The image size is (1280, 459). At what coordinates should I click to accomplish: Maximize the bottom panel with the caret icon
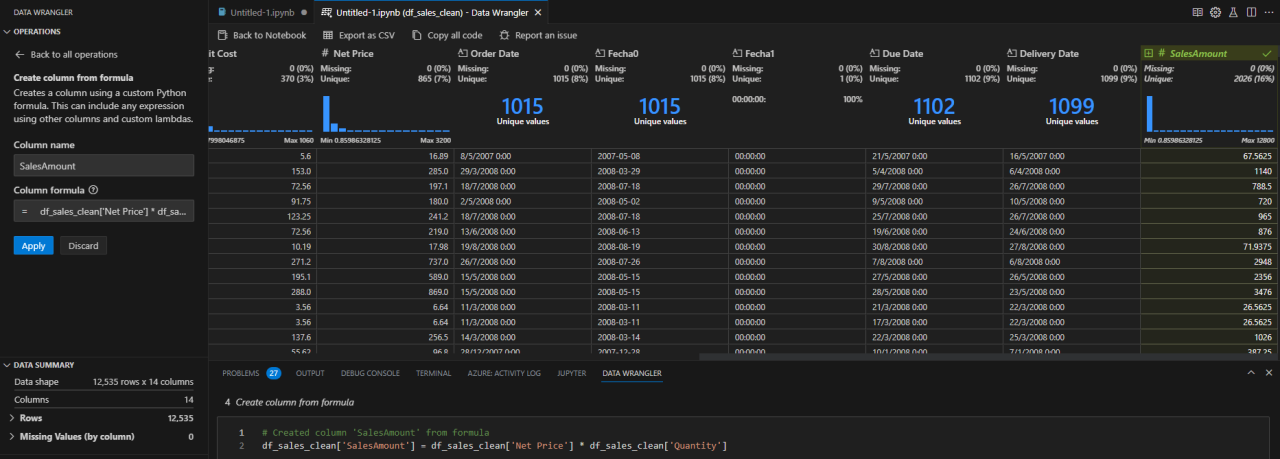(1252, 373)
